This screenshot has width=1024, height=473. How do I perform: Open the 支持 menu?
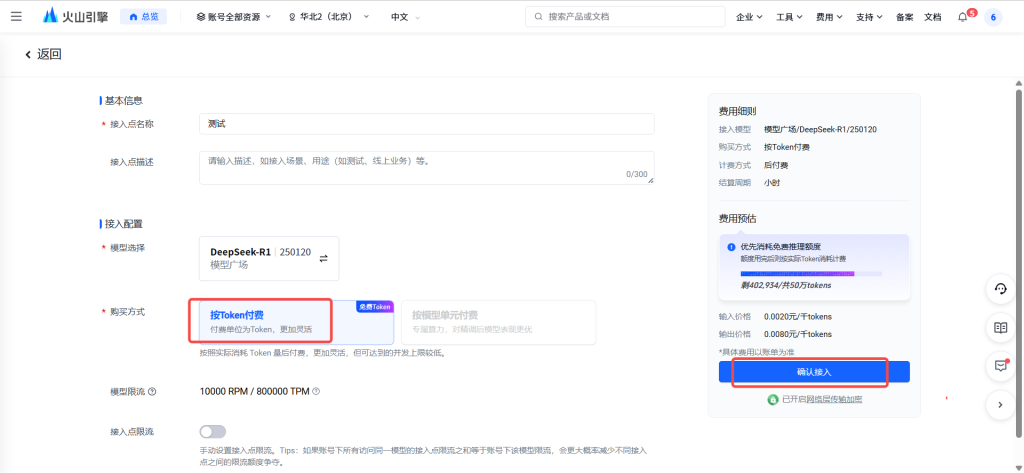(869, 17)
